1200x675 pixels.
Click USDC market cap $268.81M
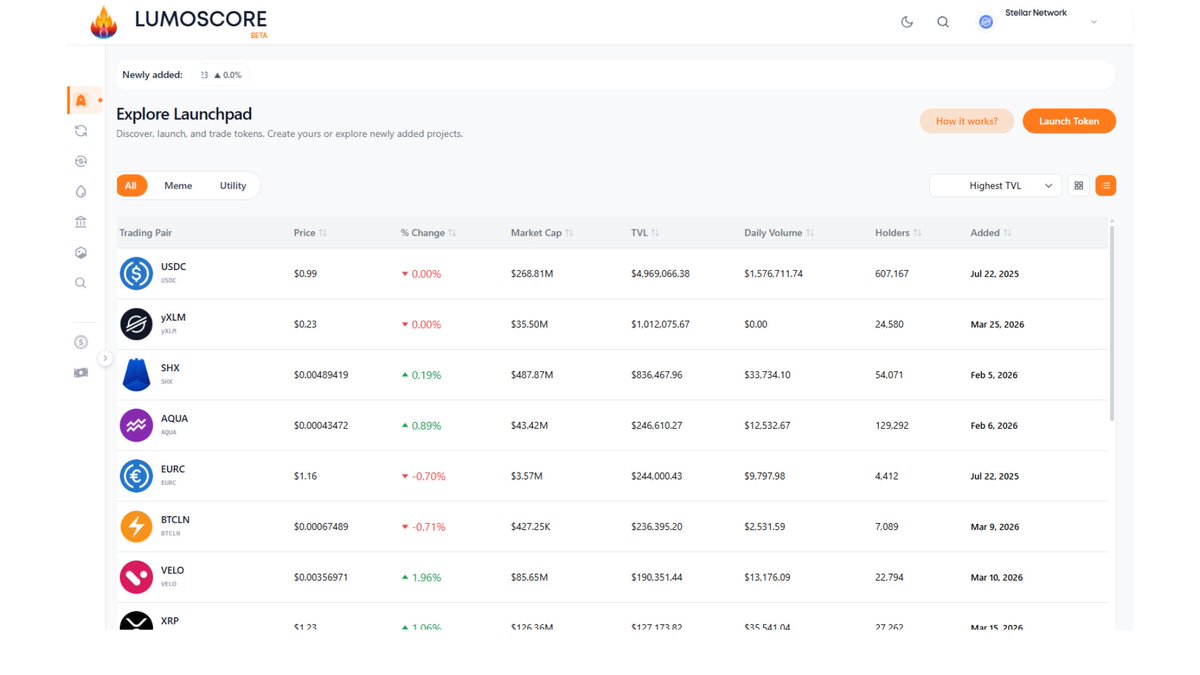point(532,274)
